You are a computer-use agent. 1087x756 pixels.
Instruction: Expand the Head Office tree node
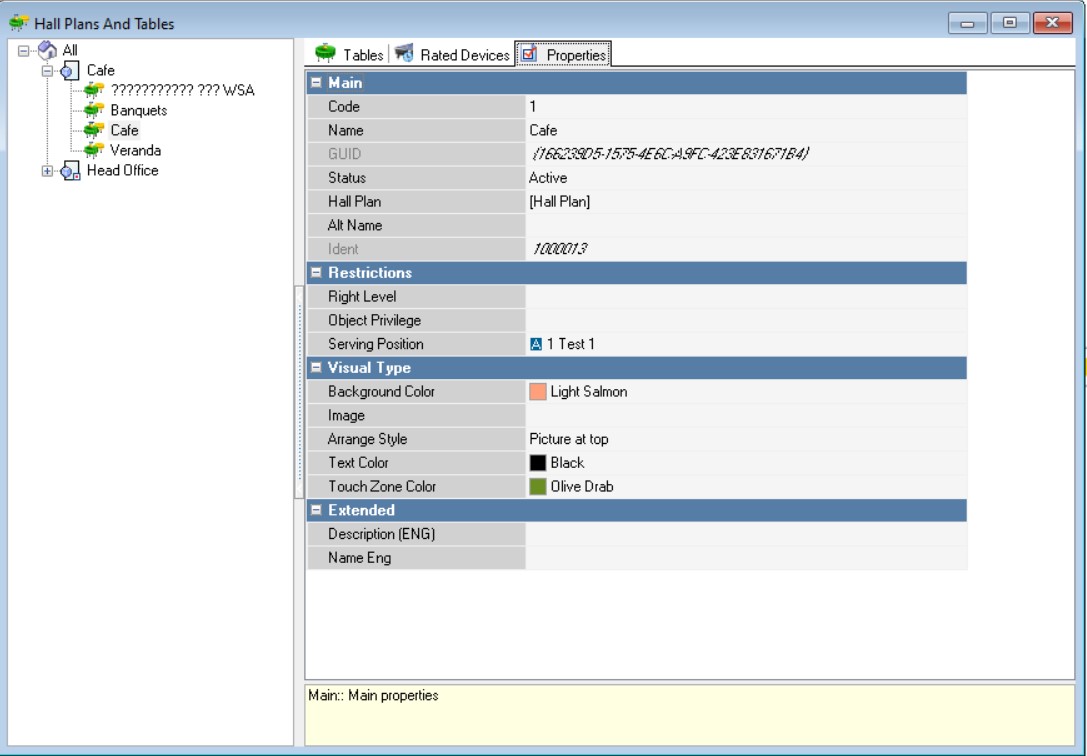click(47, 171)
